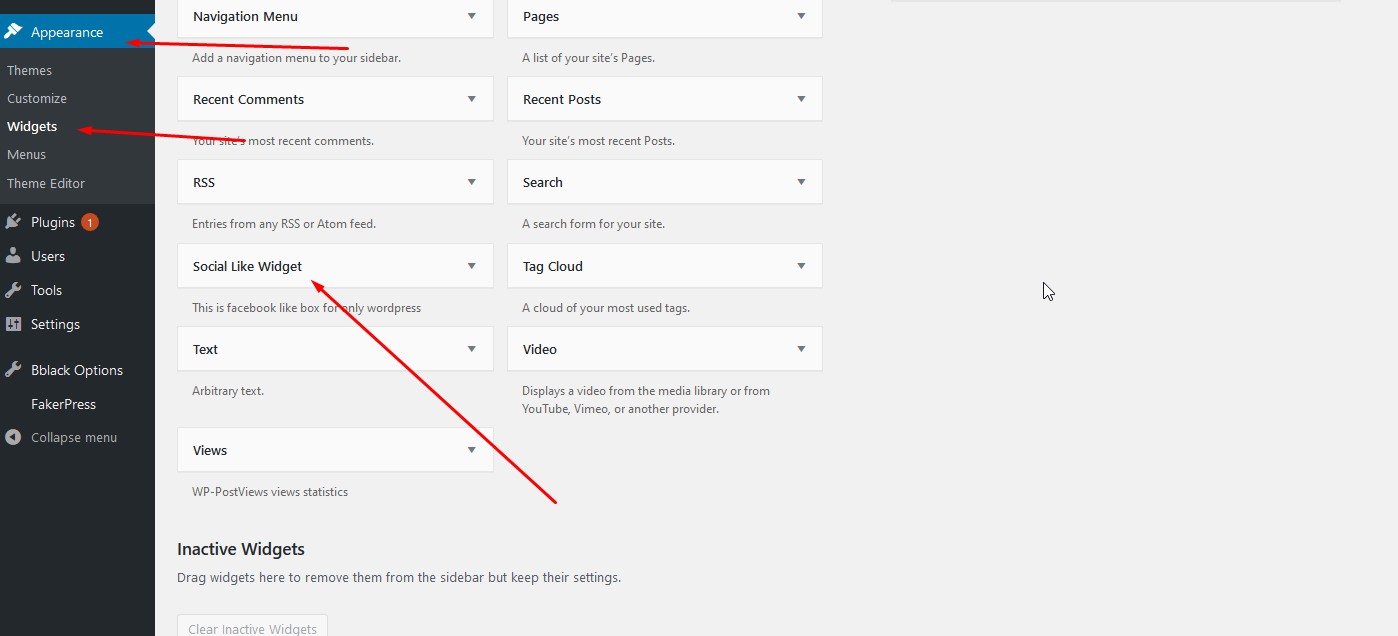Click the Collapse menu link
This screenshot has height=636, width=1398.
pyautogui.click(x=74, y=437)
